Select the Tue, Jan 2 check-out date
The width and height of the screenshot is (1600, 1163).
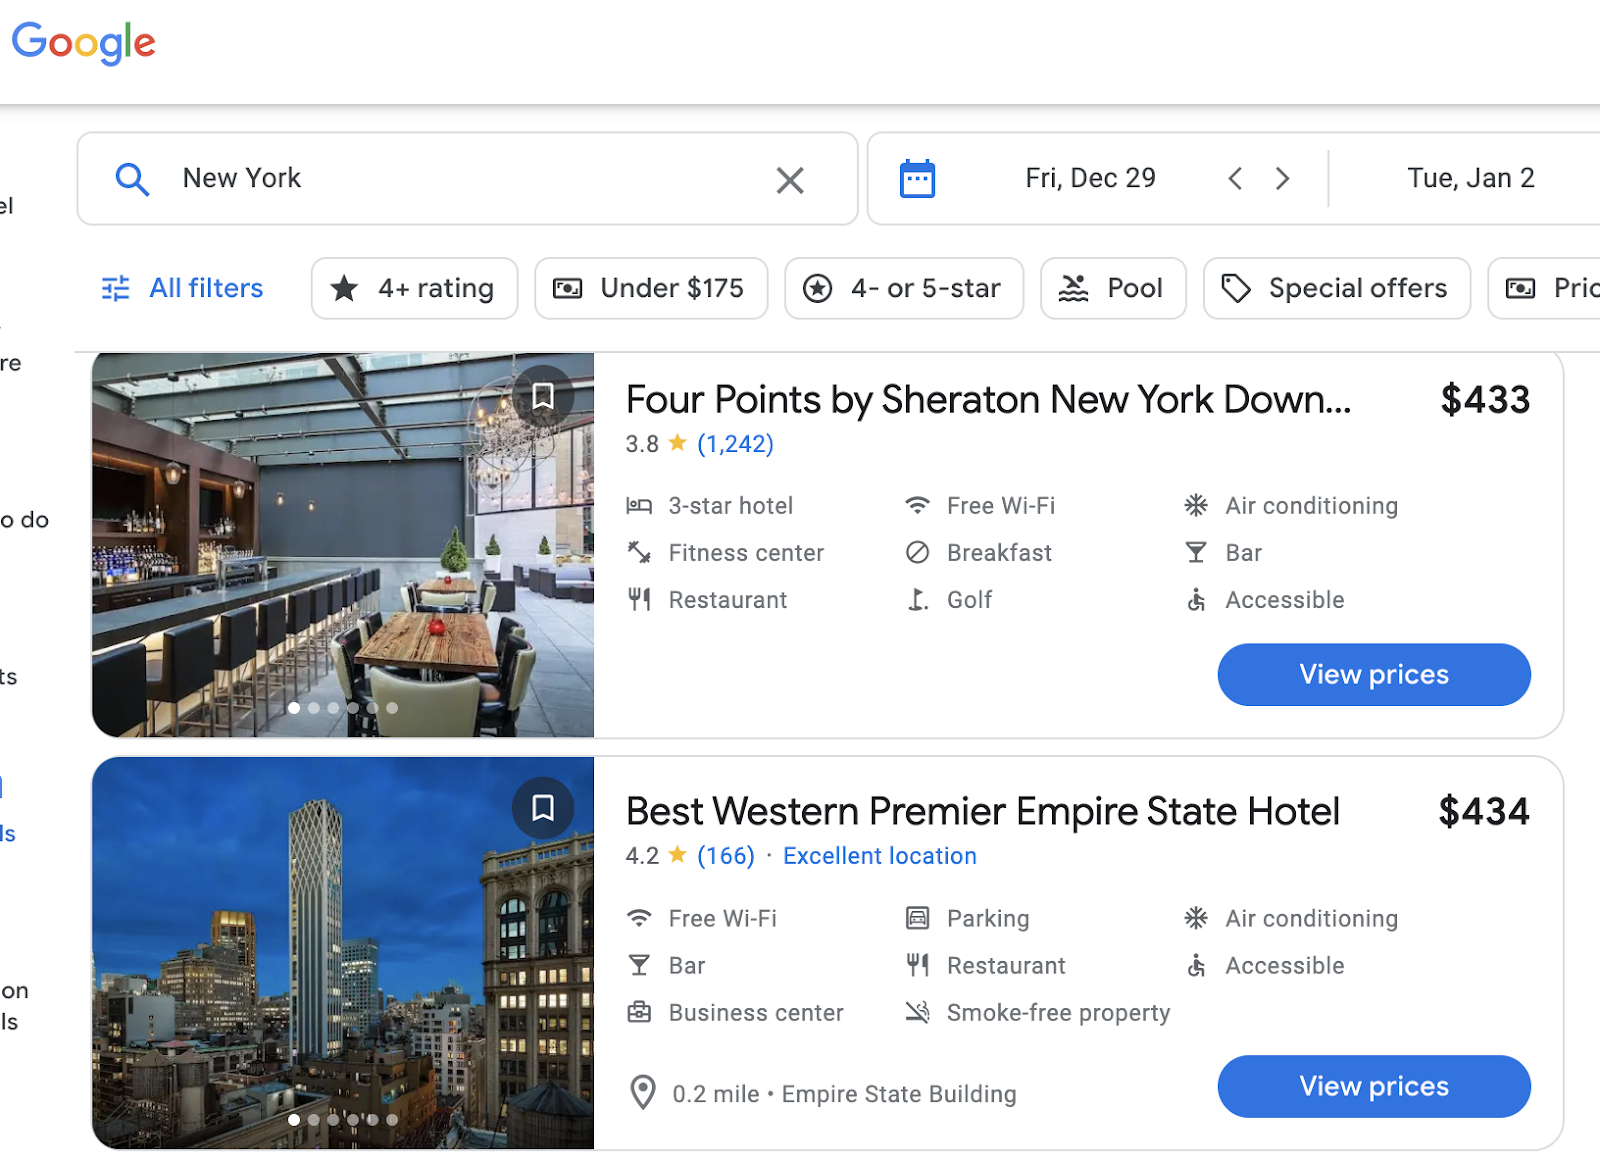click(1470, 178)
